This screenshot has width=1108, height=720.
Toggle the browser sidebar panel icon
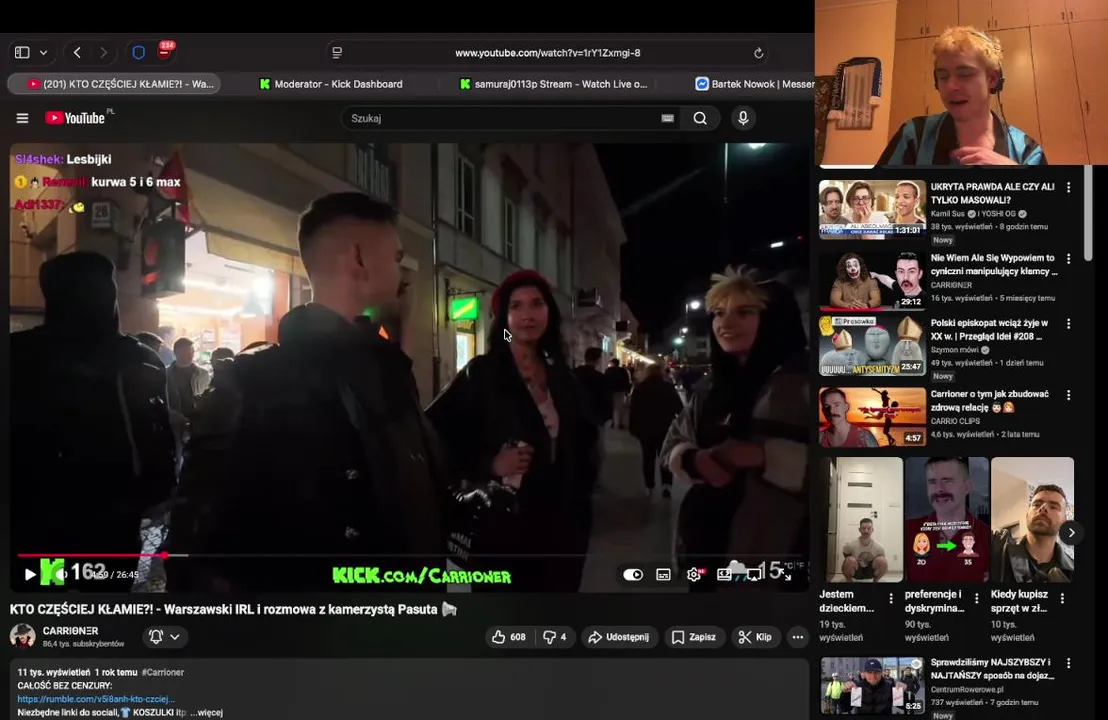tap(22, 52)
